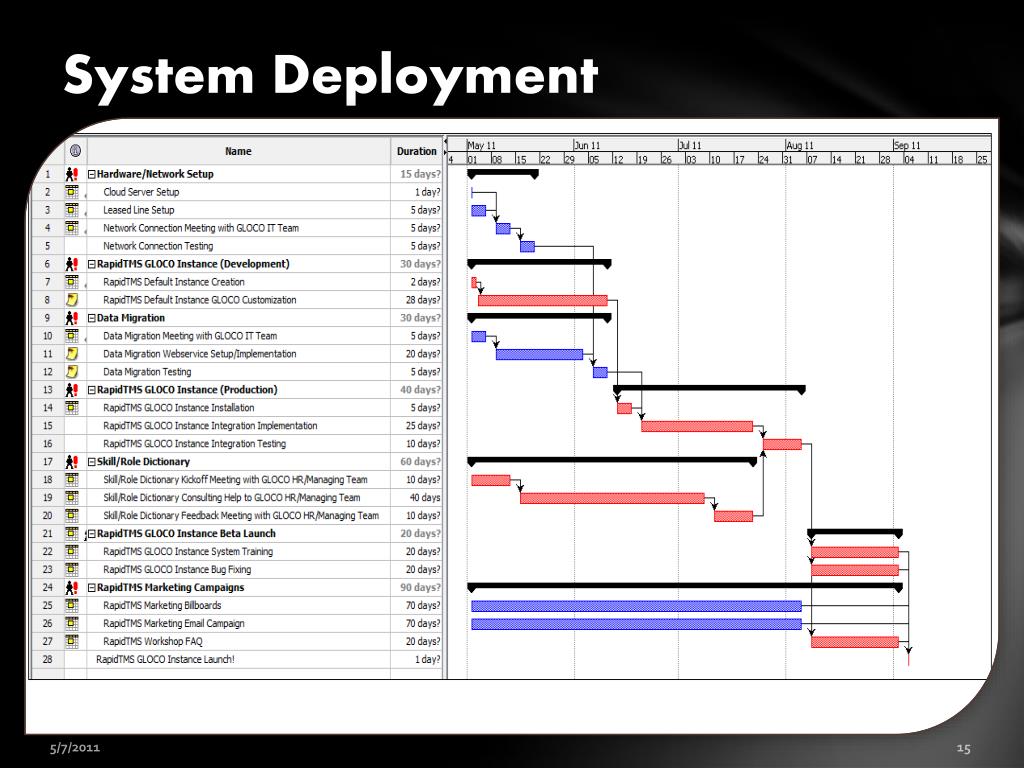Click the blue Leased Line Setup Gantt bar

(479, 210)
